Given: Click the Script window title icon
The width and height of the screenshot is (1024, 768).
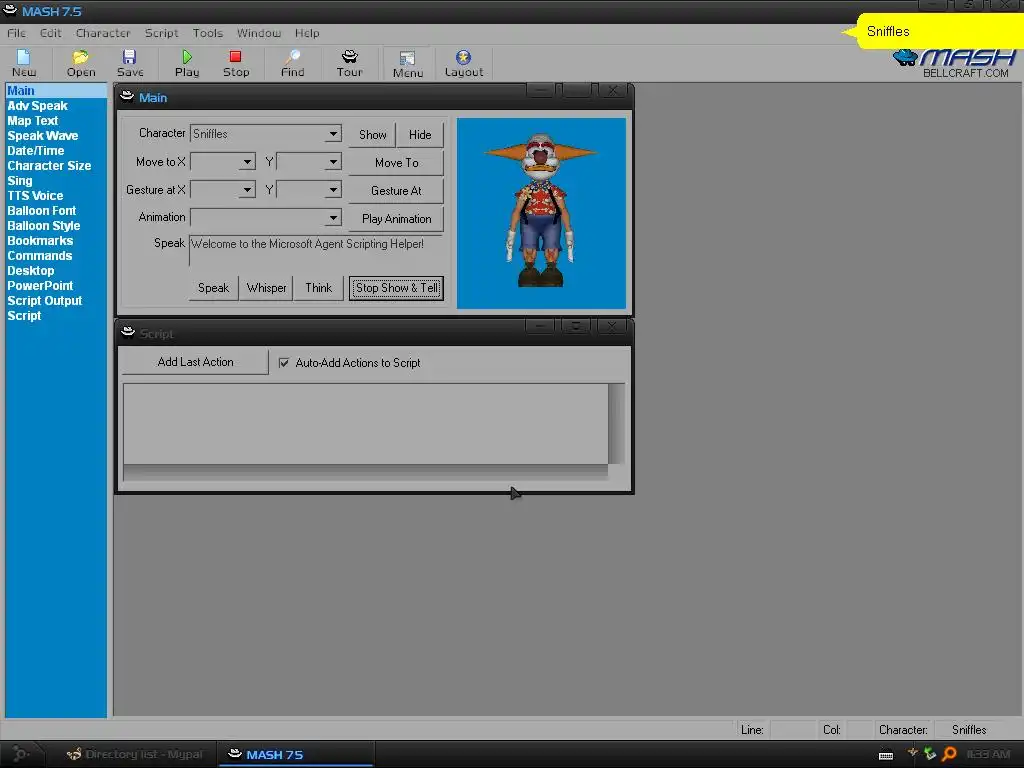Looking at the screenshot, I should coord(128,332).
